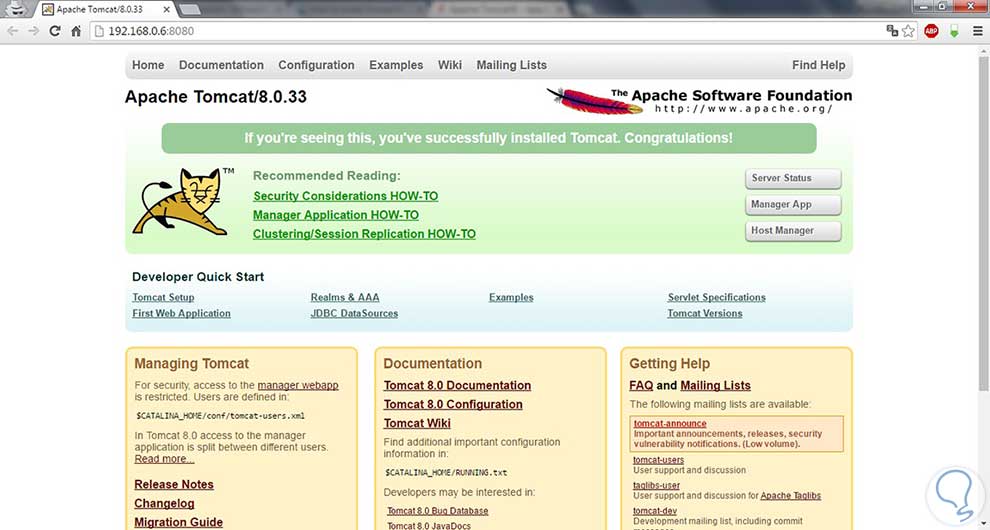Open the taglibs-user mailing list link
This screenshot has height=530, width=990.
click(x=657, y=485)
